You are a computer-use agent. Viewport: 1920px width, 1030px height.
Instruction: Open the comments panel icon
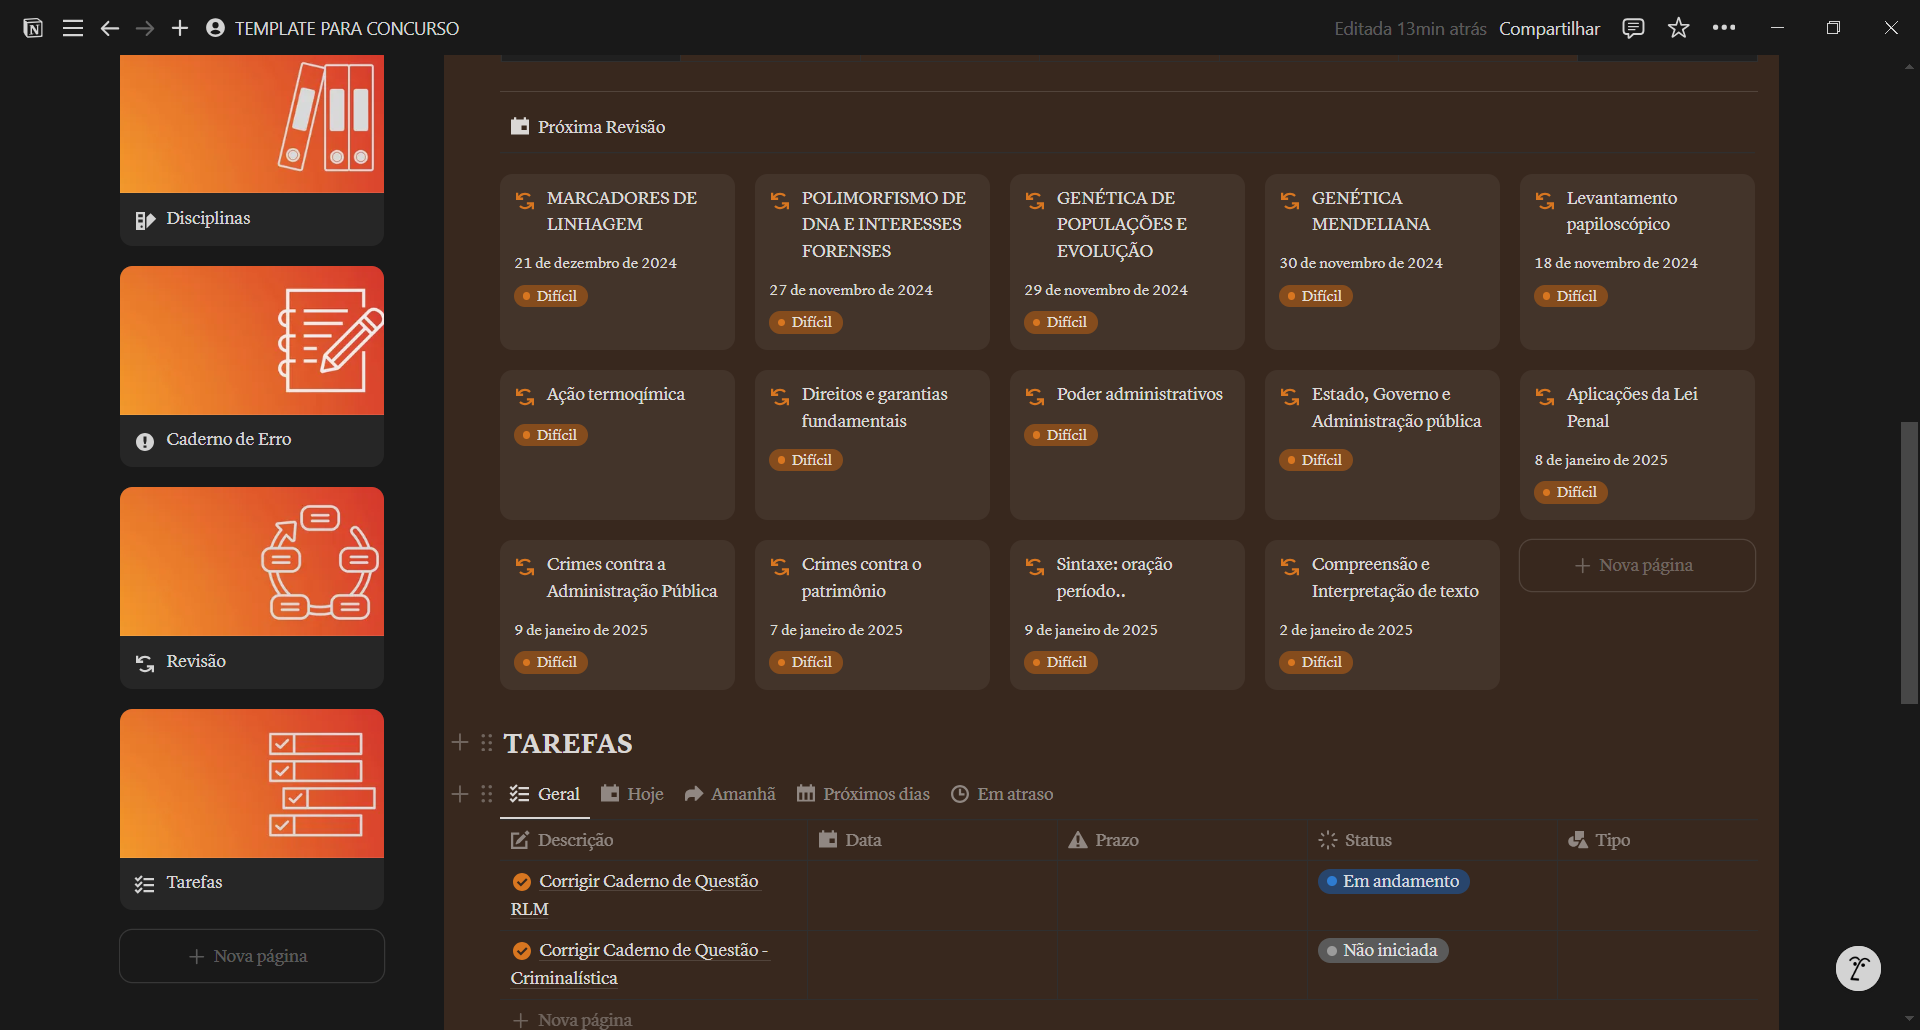pos(1633,28)
